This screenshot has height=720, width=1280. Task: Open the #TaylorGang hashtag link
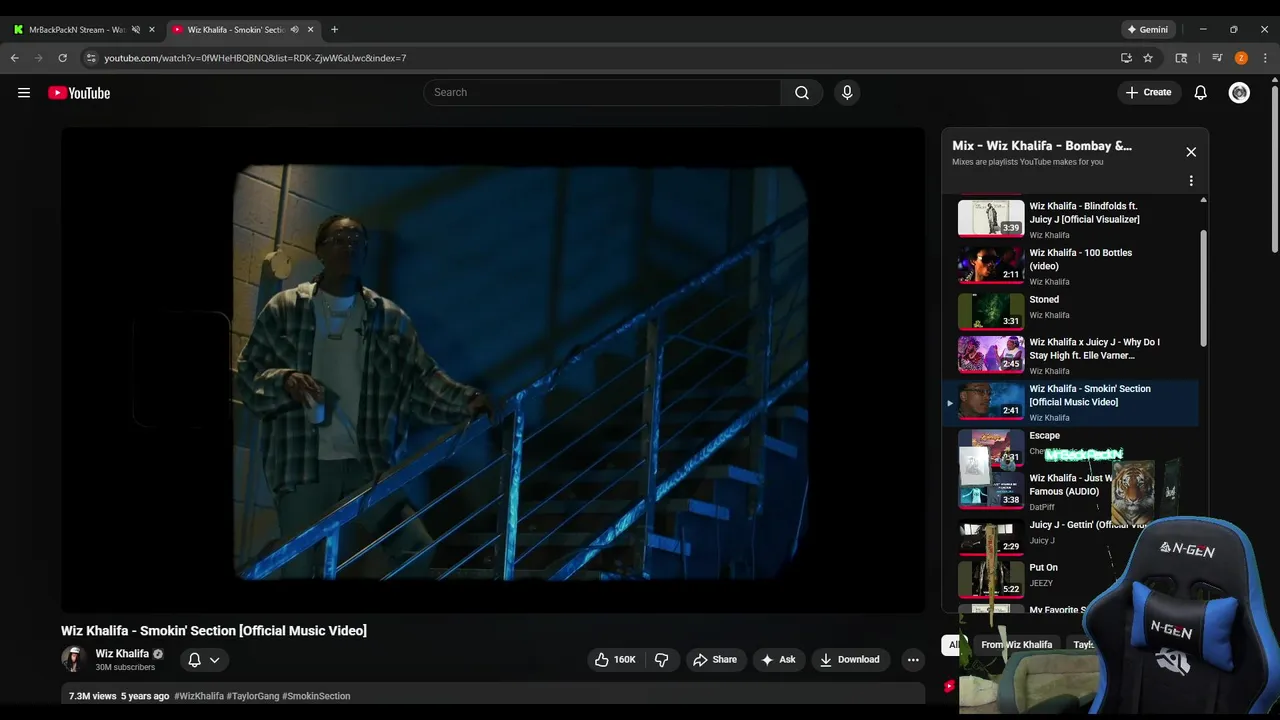253,696
